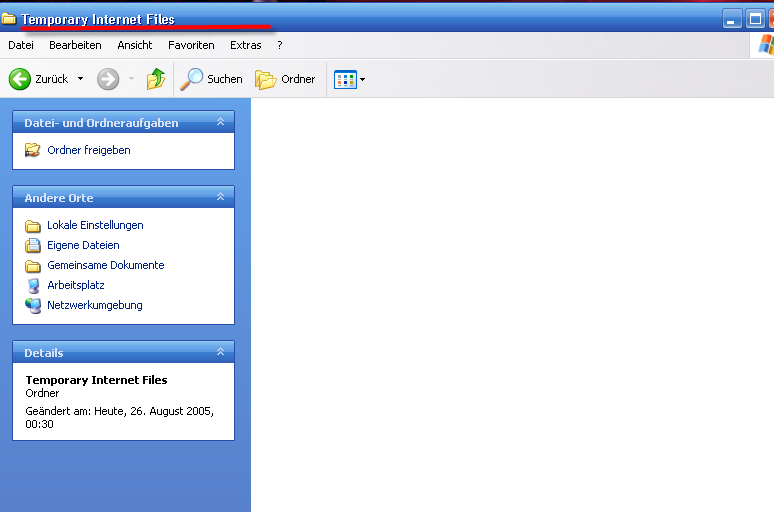The image size is (774, 512).
Task: Open the views dropdown arrow
Action: (x=362, y=79)
